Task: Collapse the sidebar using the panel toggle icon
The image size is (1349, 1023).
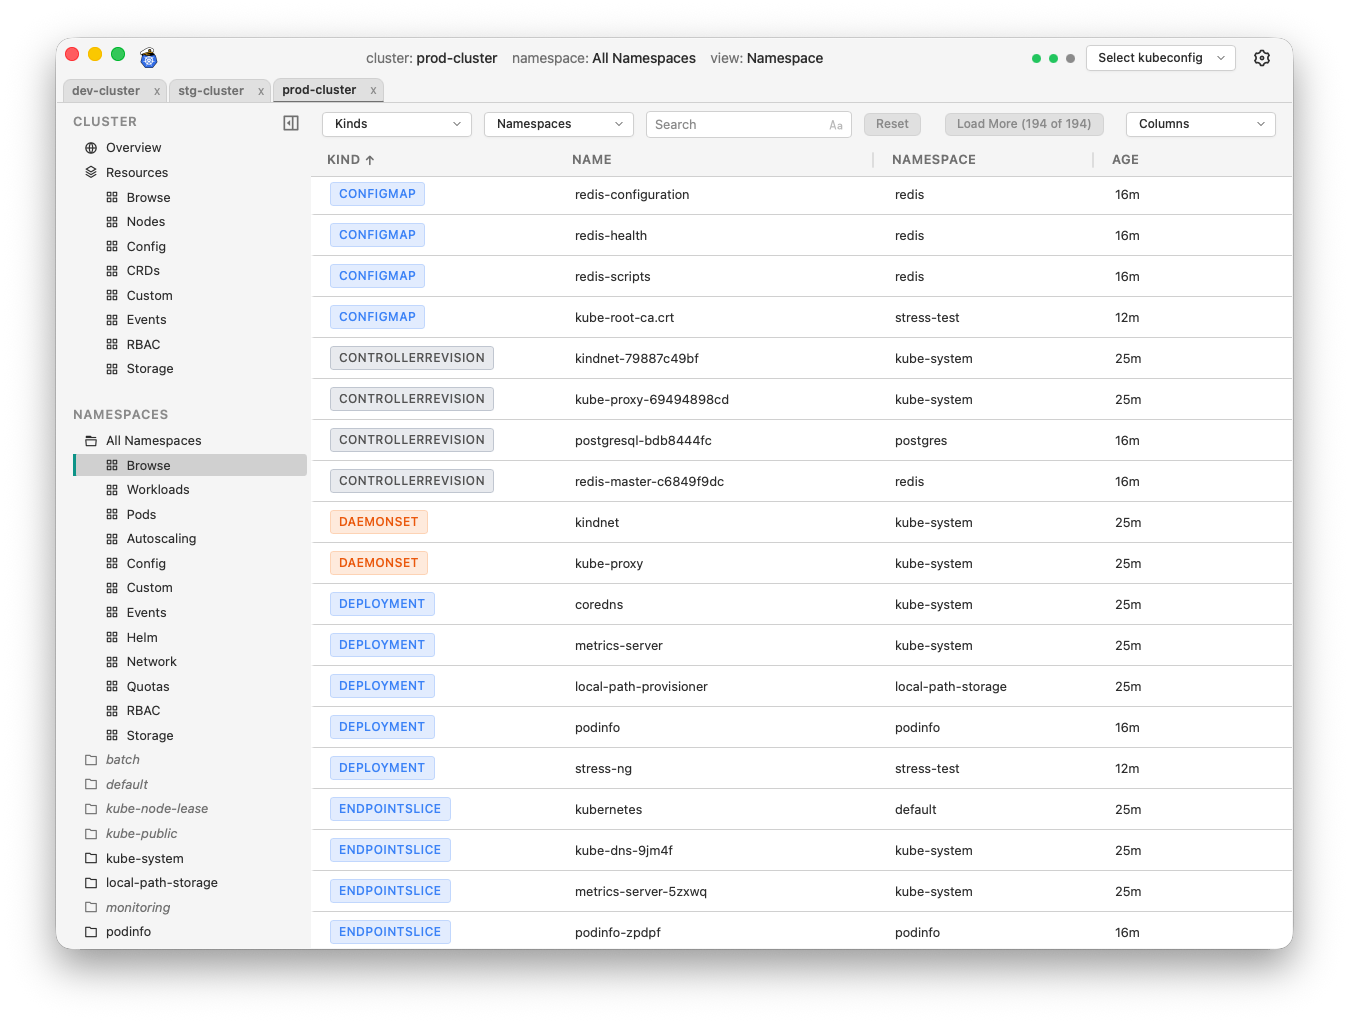Action: (290, 122)
